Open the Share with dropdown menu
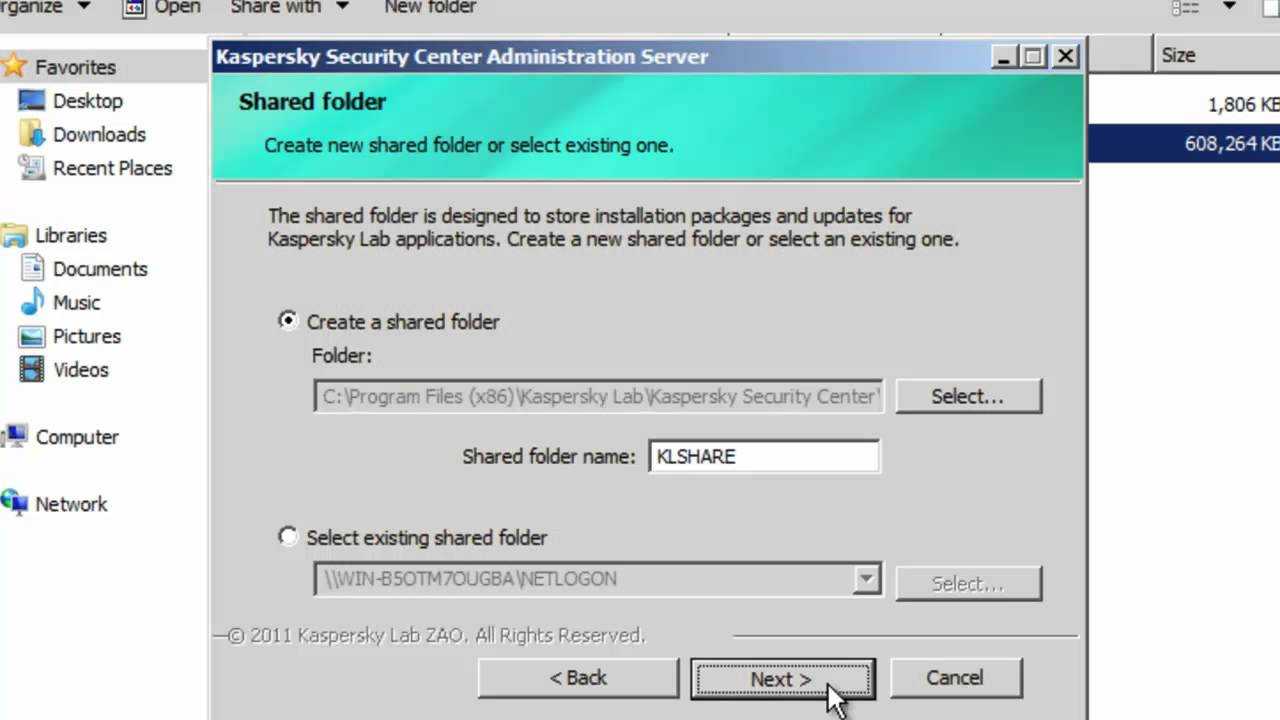1280x720 pixels. (x=290, y=7)
